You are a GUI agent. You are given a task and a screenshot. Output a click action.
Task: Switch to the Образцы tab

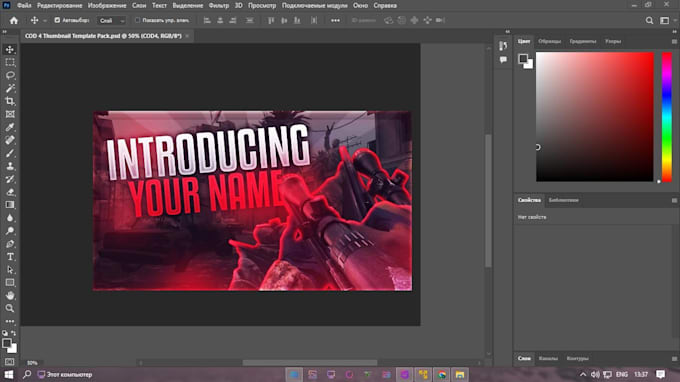click(549, 42)
